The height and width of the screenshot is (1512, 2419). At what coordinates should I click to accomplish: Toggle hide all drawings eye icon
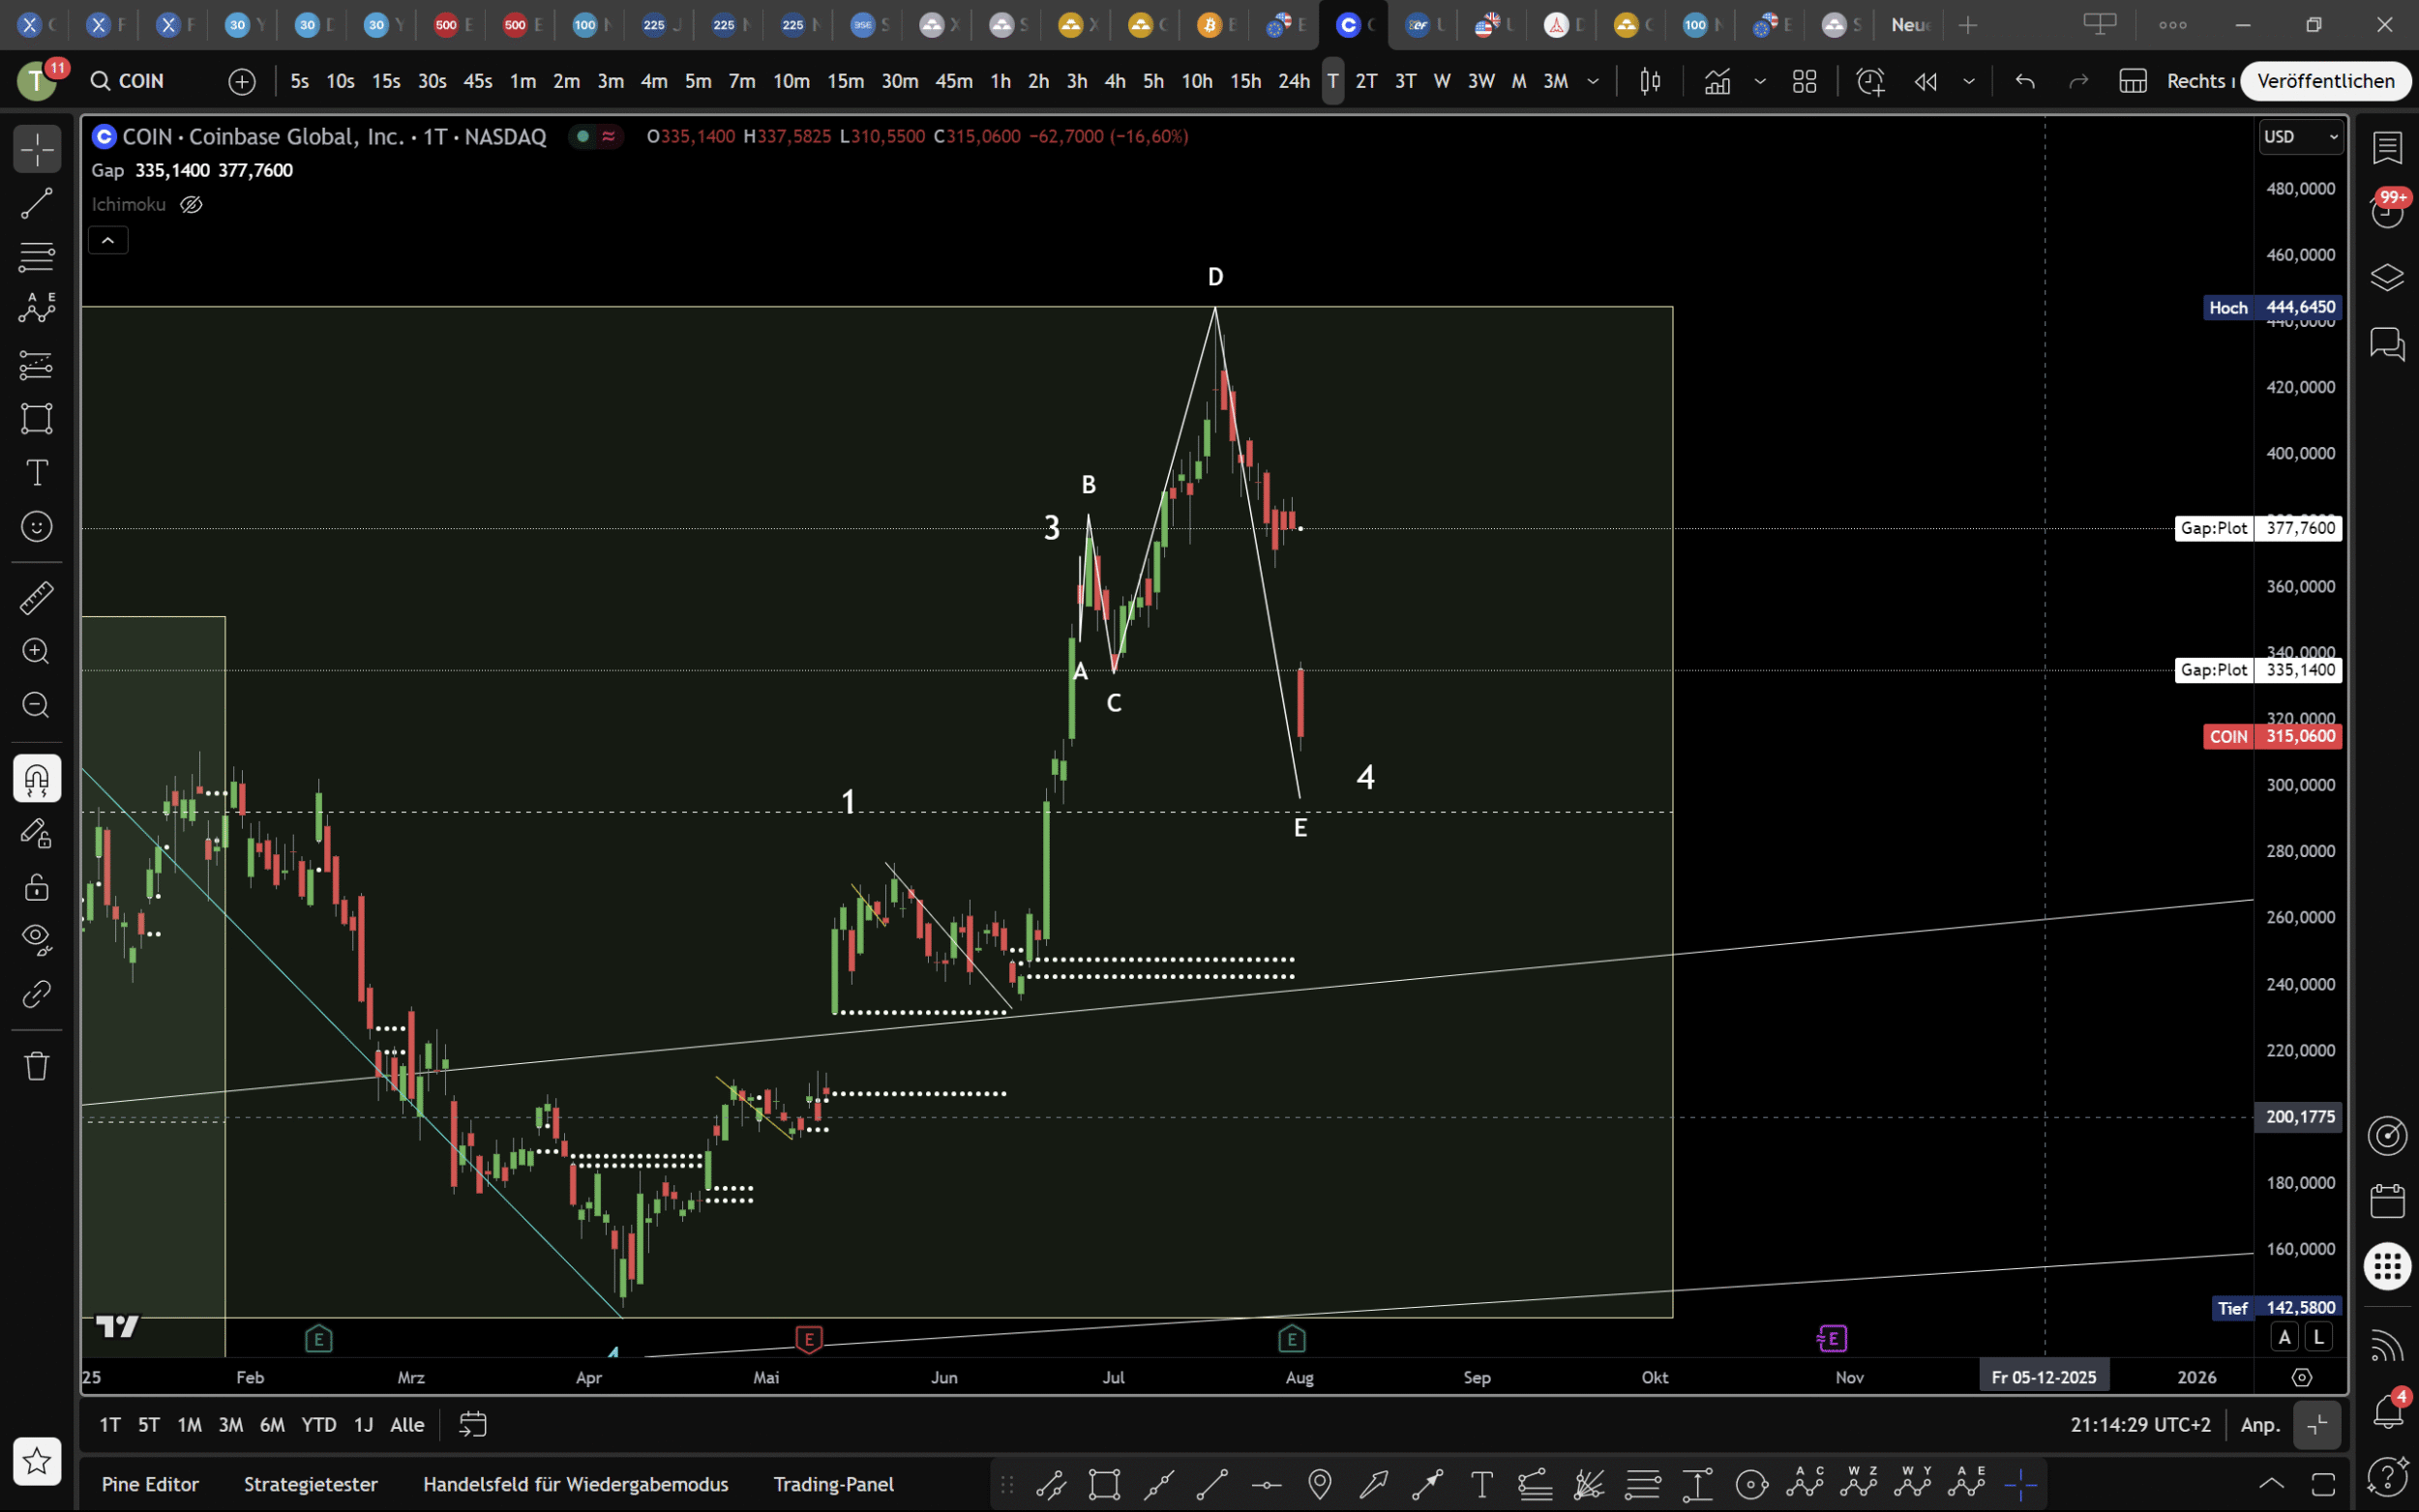point(37,939)
